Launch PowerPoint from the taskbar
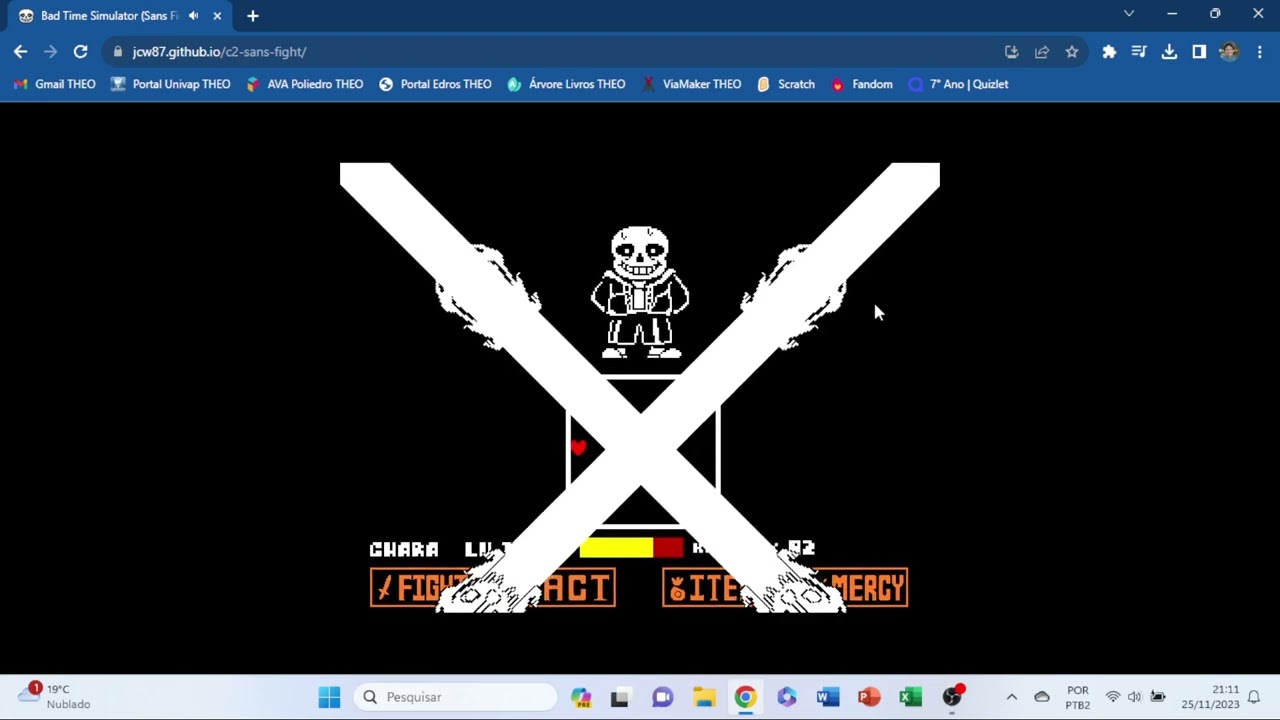The image size is (1280, 720). pos(869,697)
